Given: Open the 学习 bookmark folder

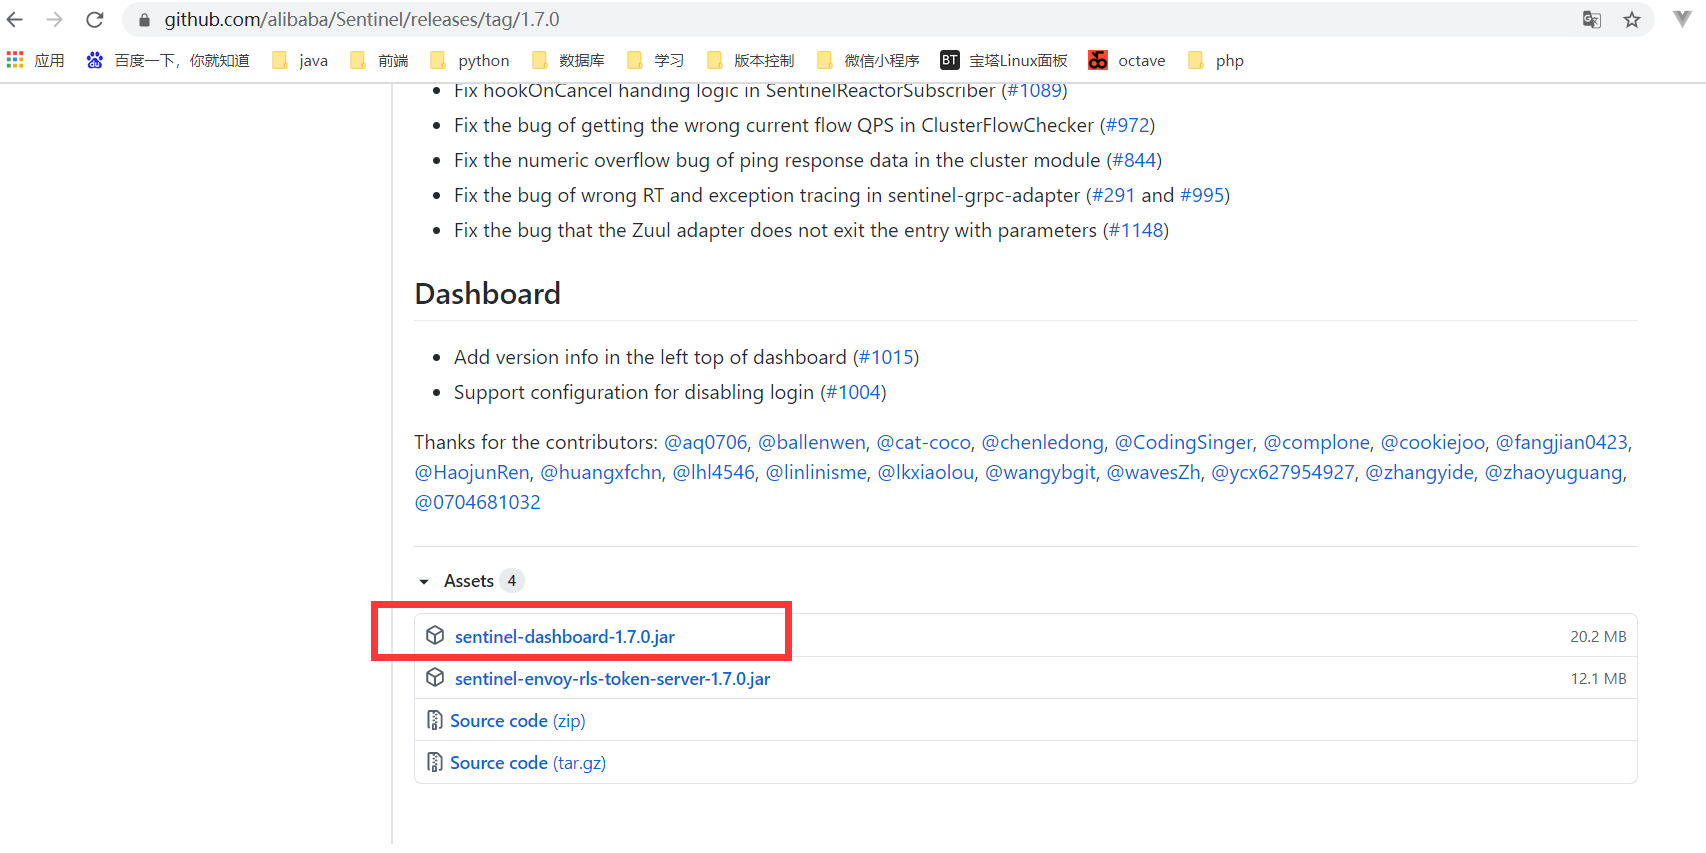Looking at the screenshot, I should pos(655,61).
